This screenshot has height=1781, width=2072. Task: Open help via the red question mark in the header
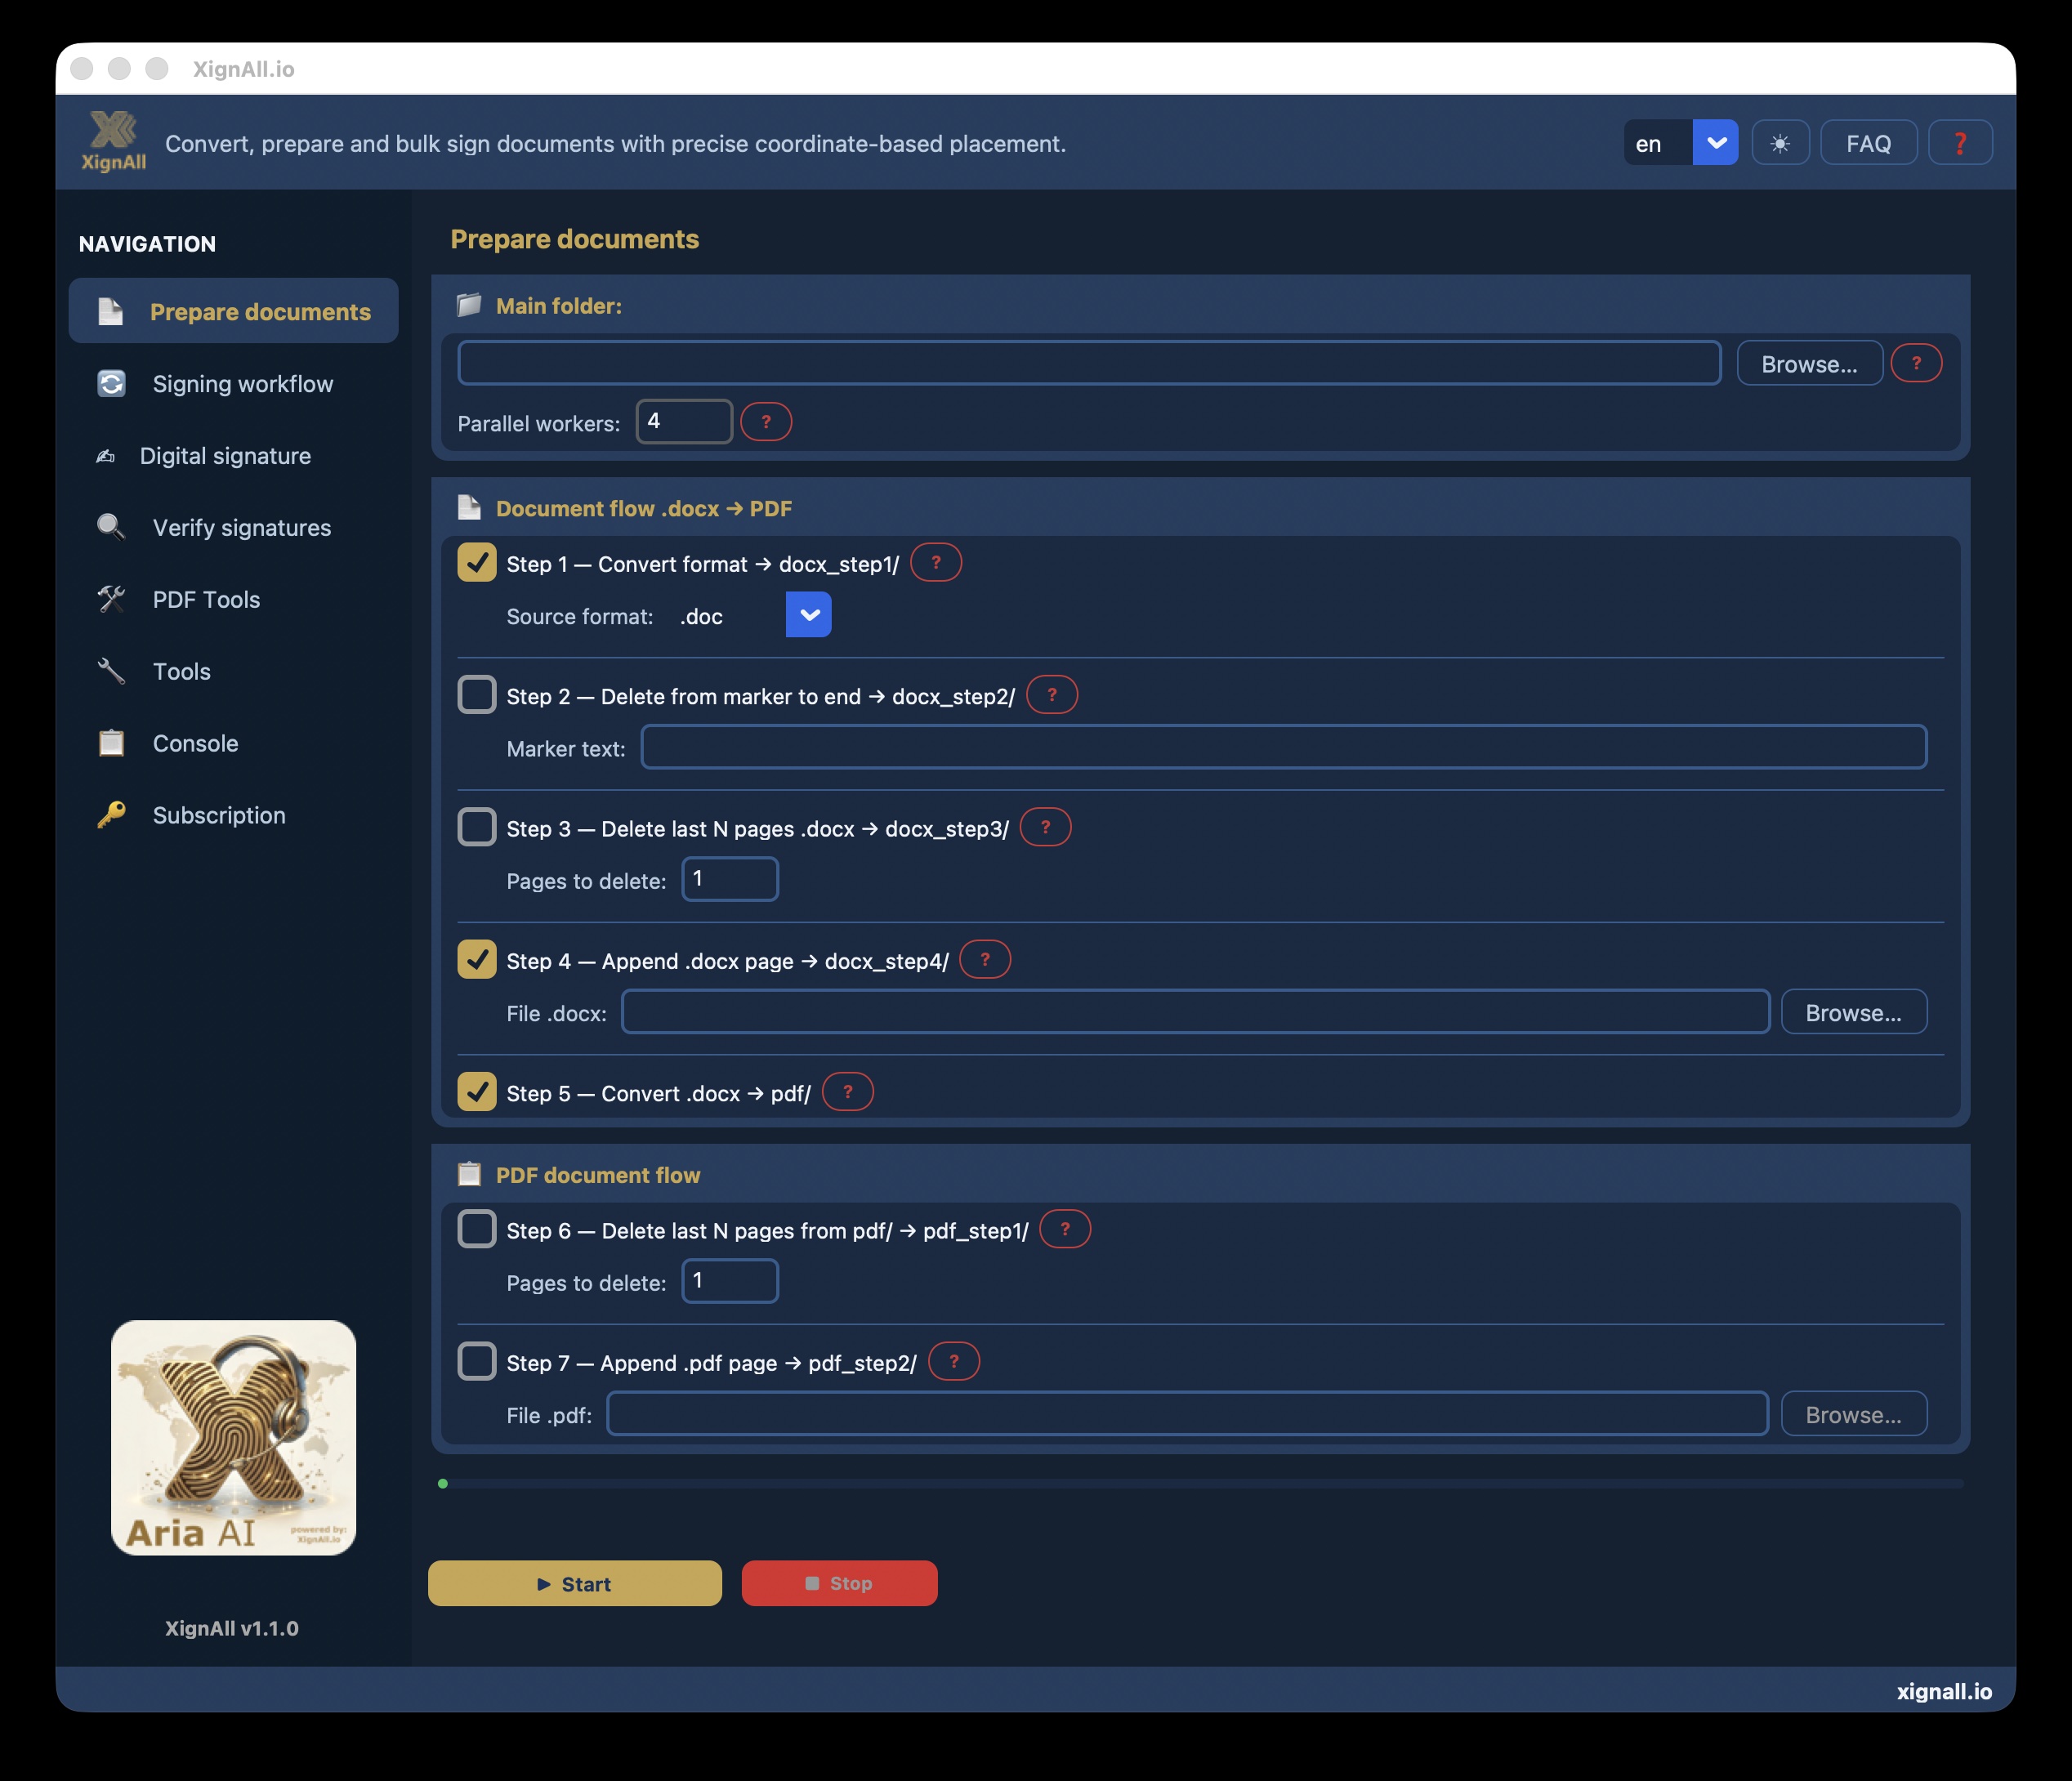(x=1960, y=143)
